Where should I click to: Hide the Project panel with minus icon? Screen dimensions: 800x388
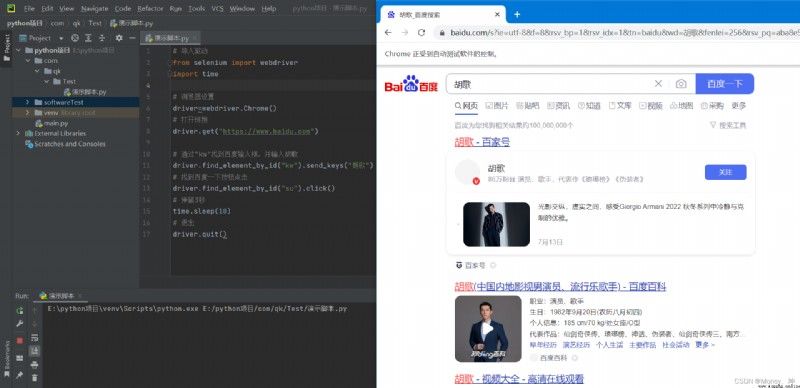132,38
